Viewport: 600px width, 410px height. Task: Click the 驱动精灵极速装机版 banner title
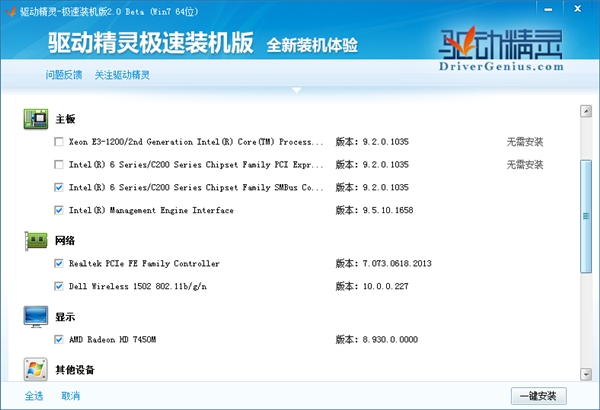point(151,42)
